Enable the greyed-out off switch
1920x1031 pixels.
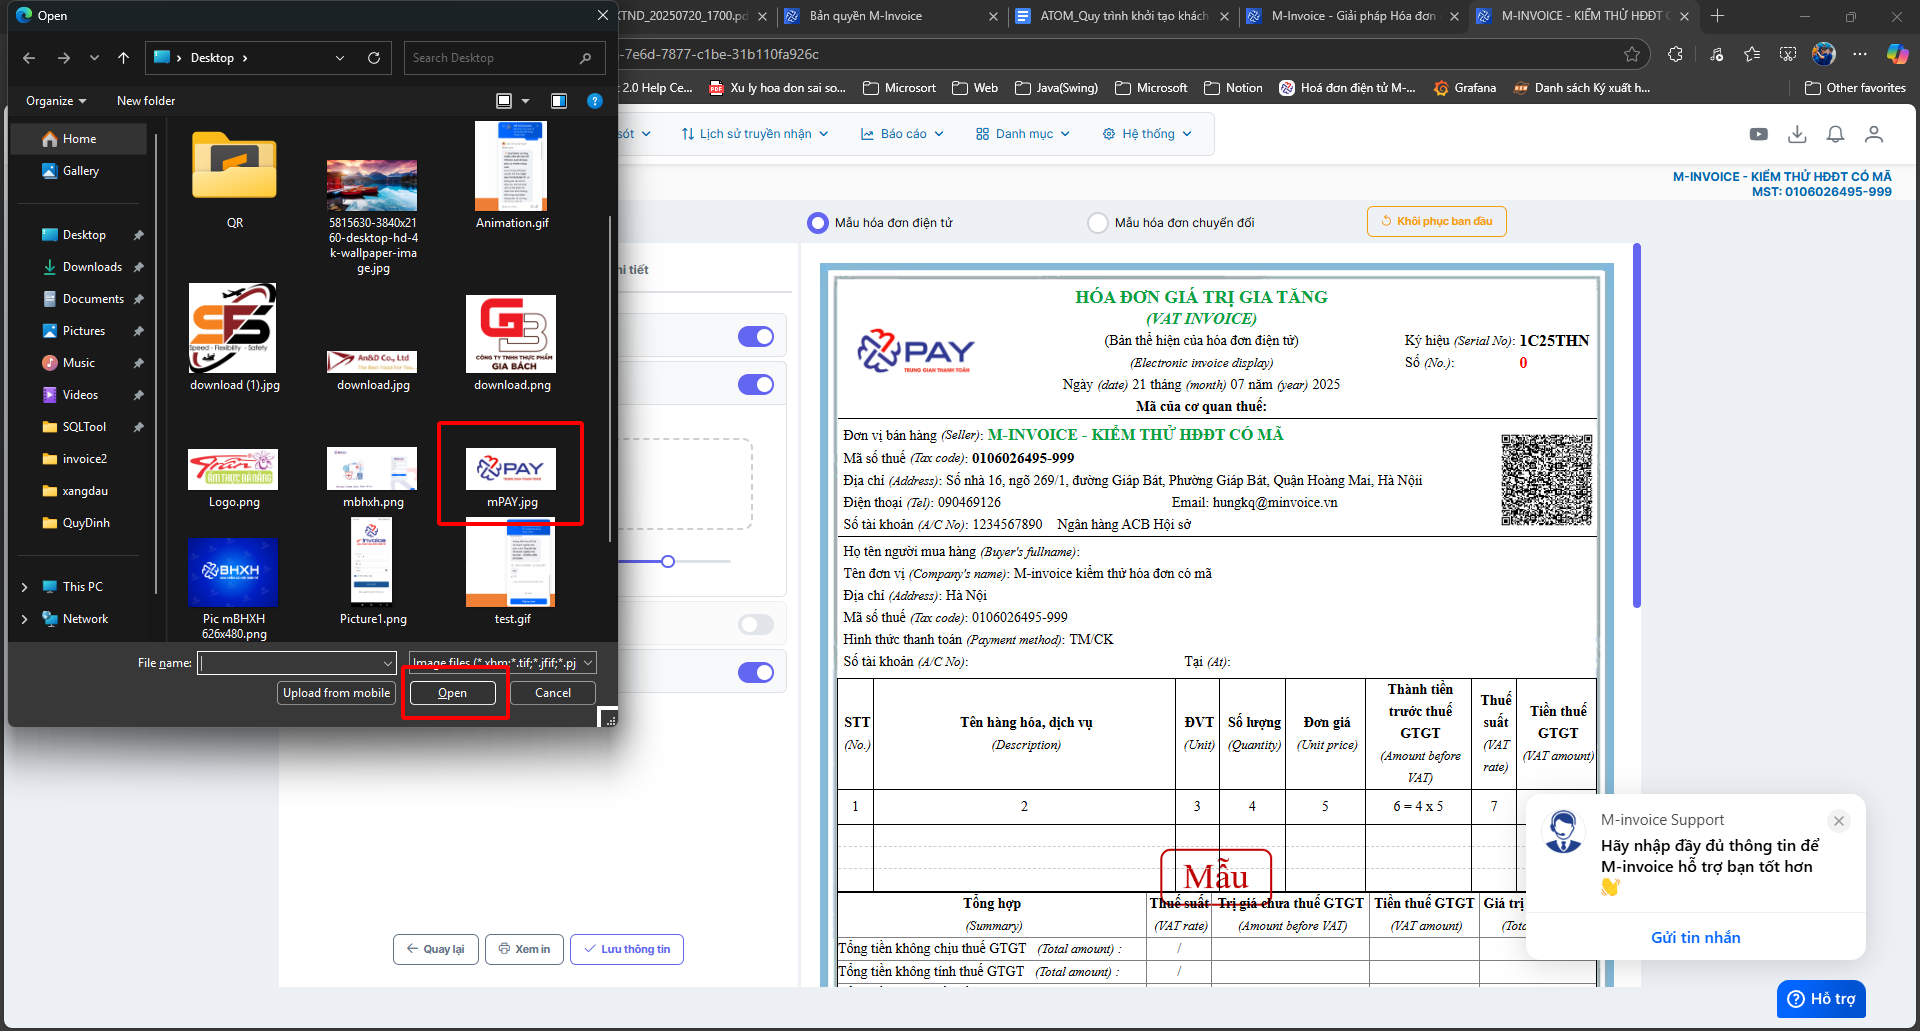pos(756,625)
